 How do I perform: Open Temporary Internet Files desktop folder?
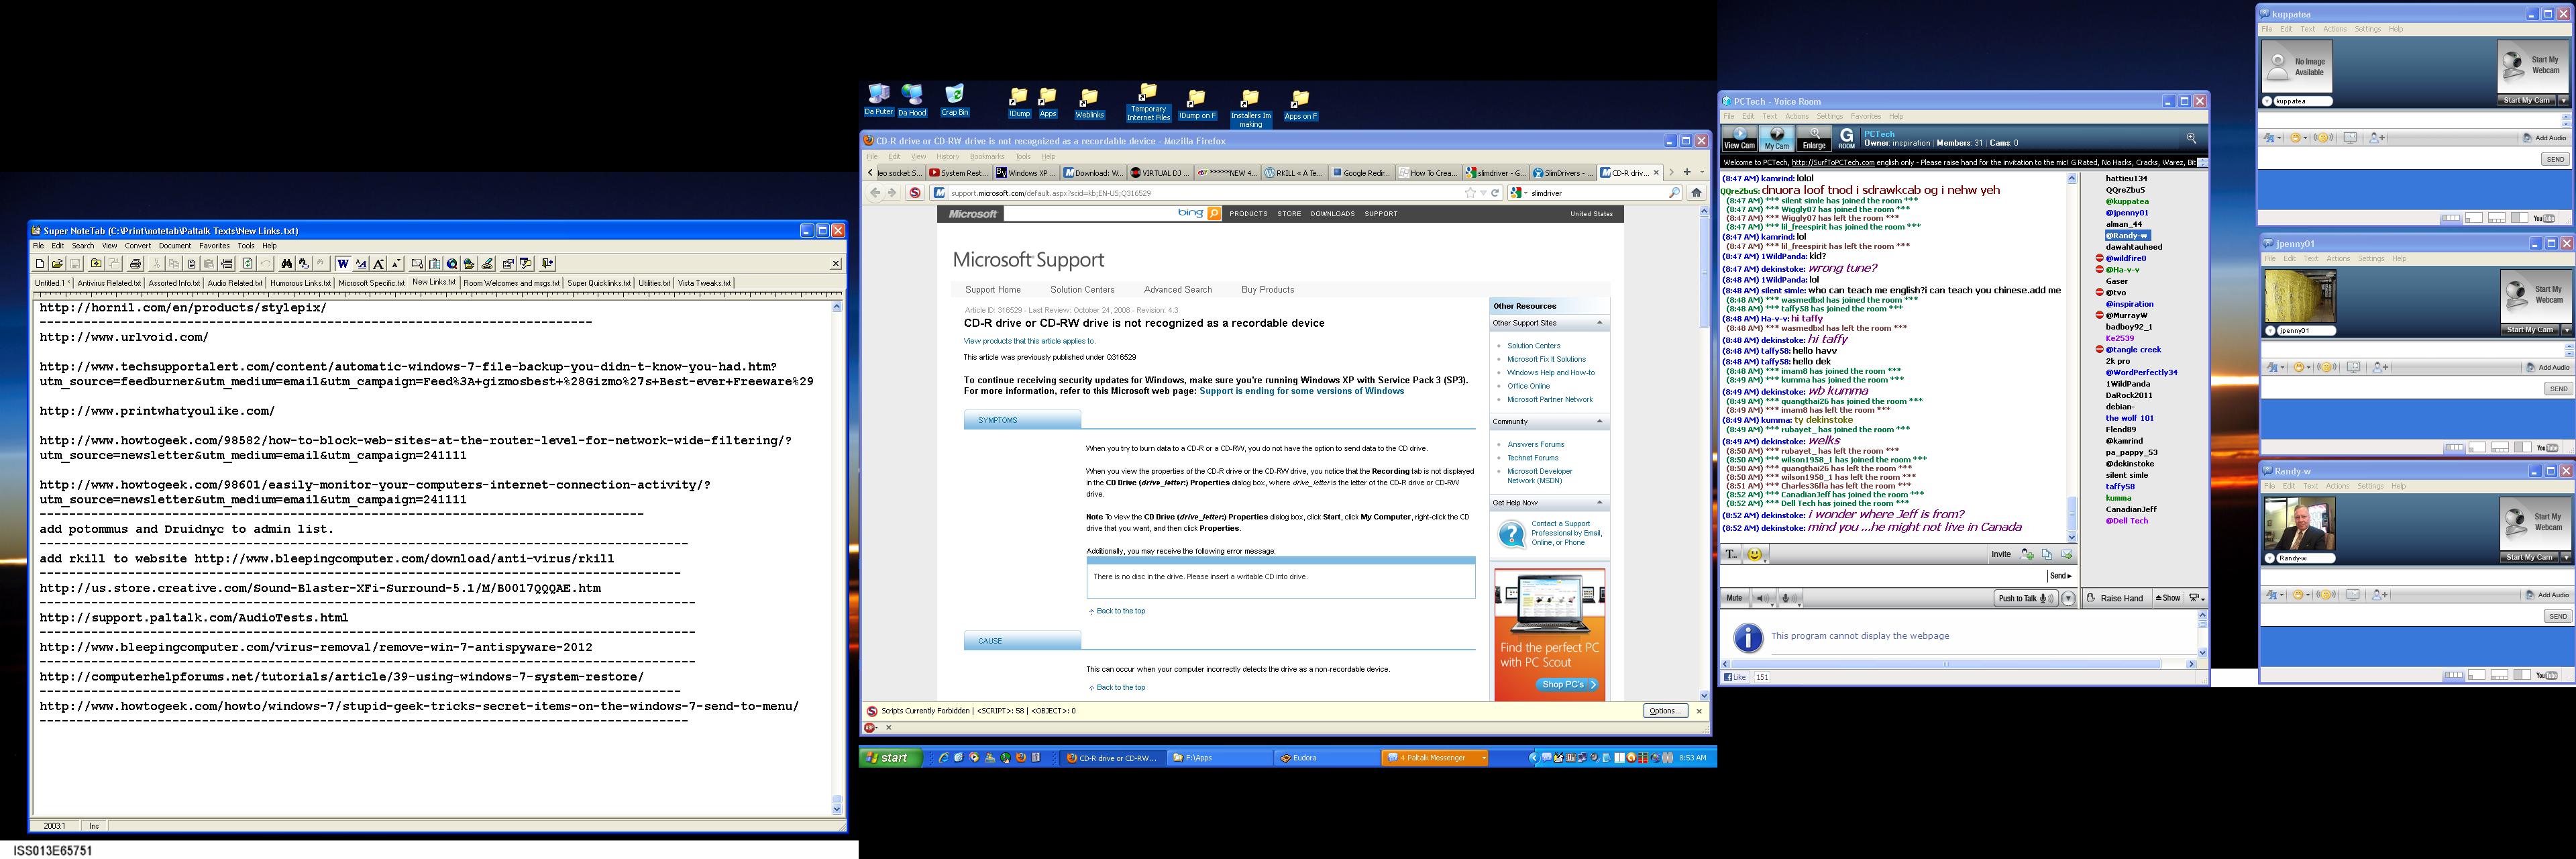pyautogui.click(x=1148, y=103)
